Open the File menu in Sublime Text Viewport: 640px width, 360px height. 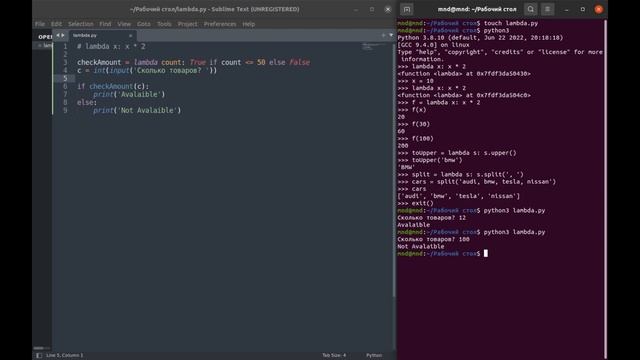pos(40,24)
